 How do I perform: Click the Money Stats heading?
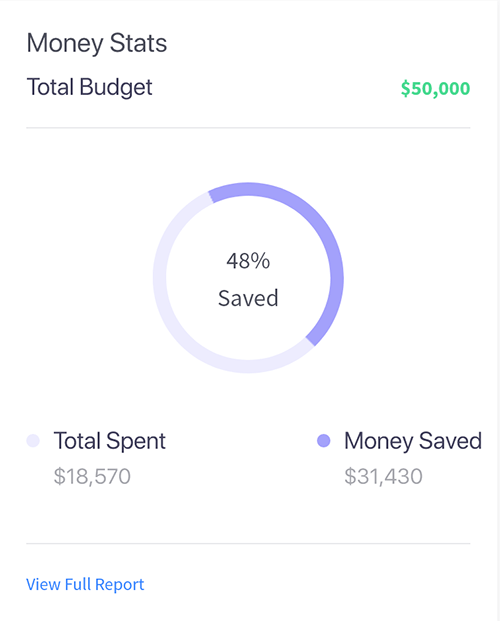coord(97,43)
